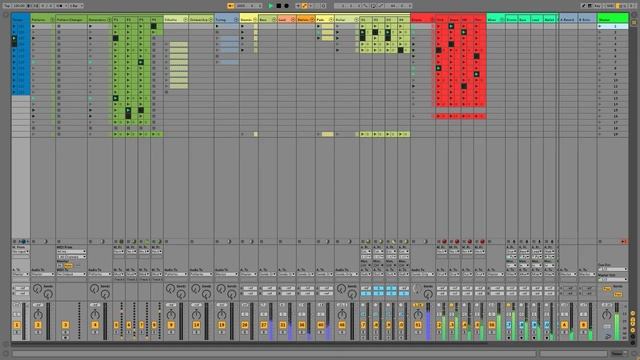Open Audio To dropdown on track 2
Image resolution: width=640 pixels, height=360 pixels.
(42, 274)
